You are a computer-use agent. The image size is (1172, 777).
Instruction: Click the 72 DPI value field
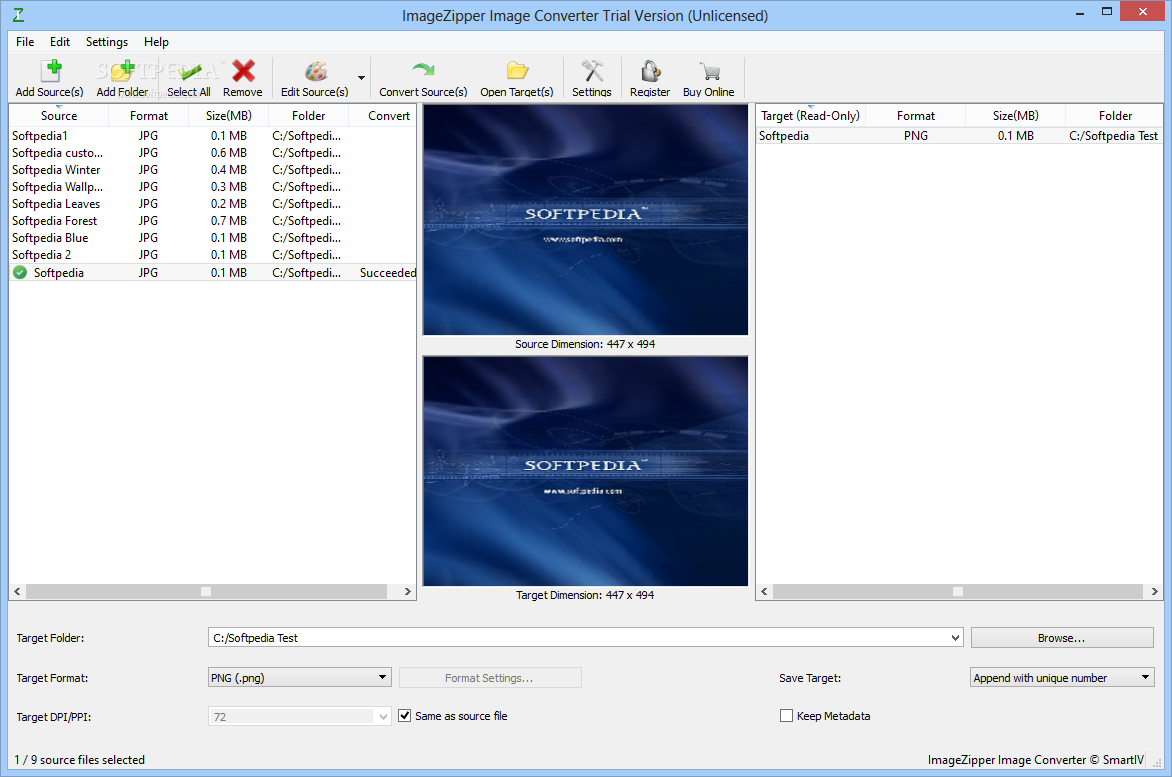292,716
